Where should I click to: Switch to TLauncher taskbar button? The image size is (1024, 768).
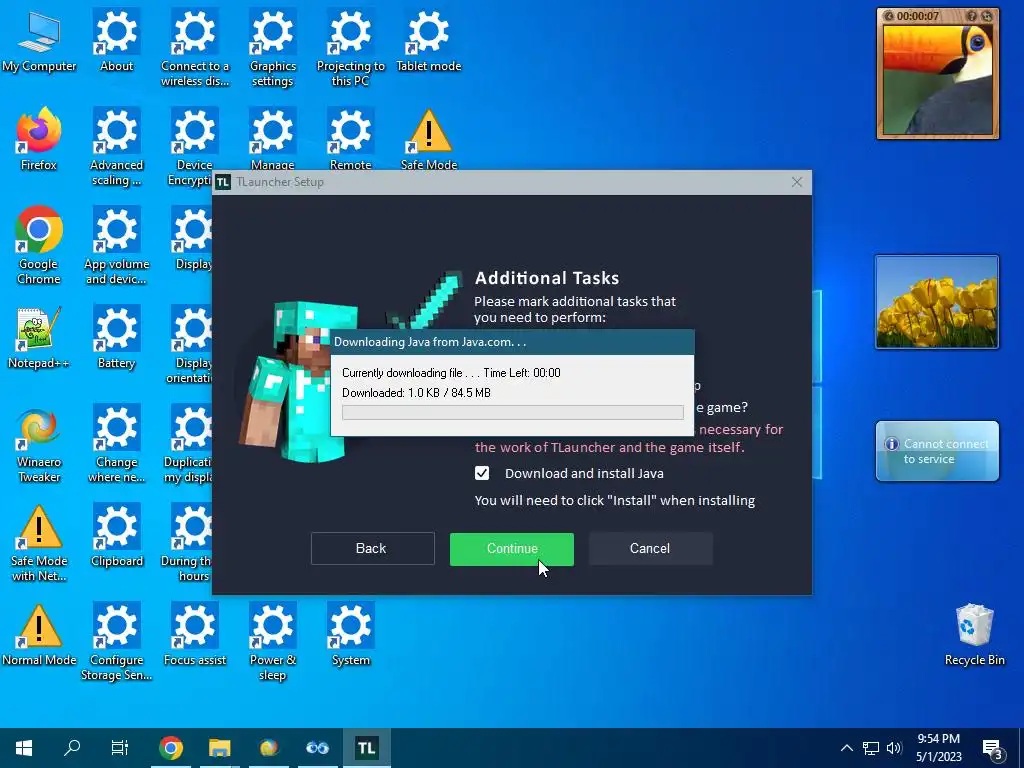pos(366,748)
